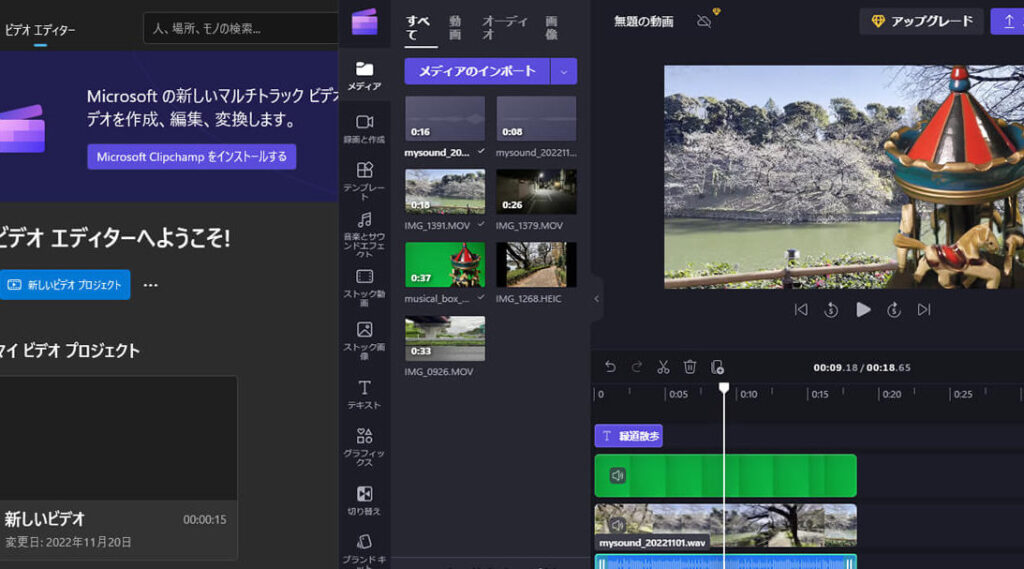Open the 録画と作成 camera tool
This screenshot has height=569, width=1024.
point(364,128)
